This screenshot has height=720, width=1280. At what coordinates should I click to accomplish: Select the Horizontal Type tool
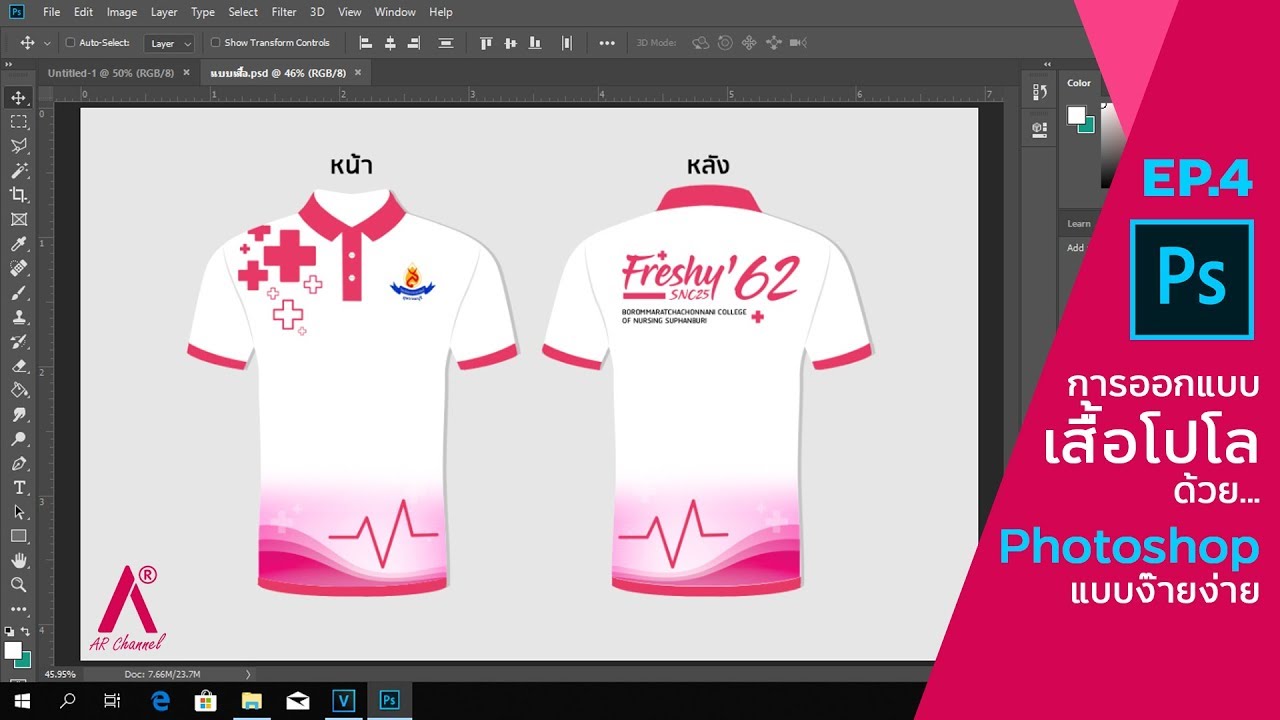(19, 488)
